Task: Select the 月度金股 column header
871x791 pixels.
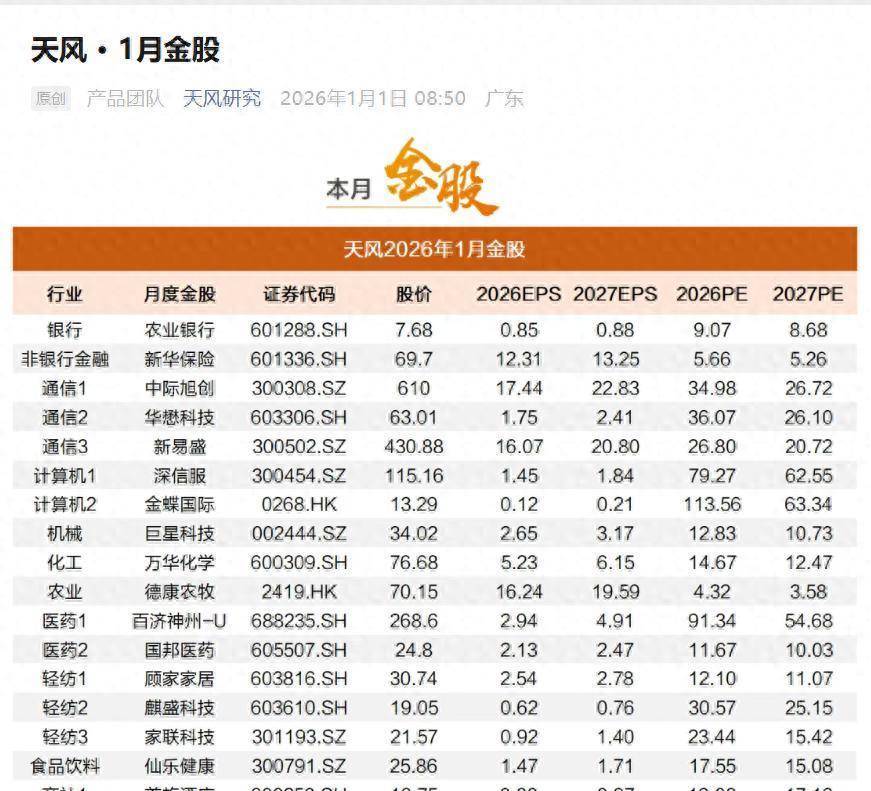Action: coord(180,294)
